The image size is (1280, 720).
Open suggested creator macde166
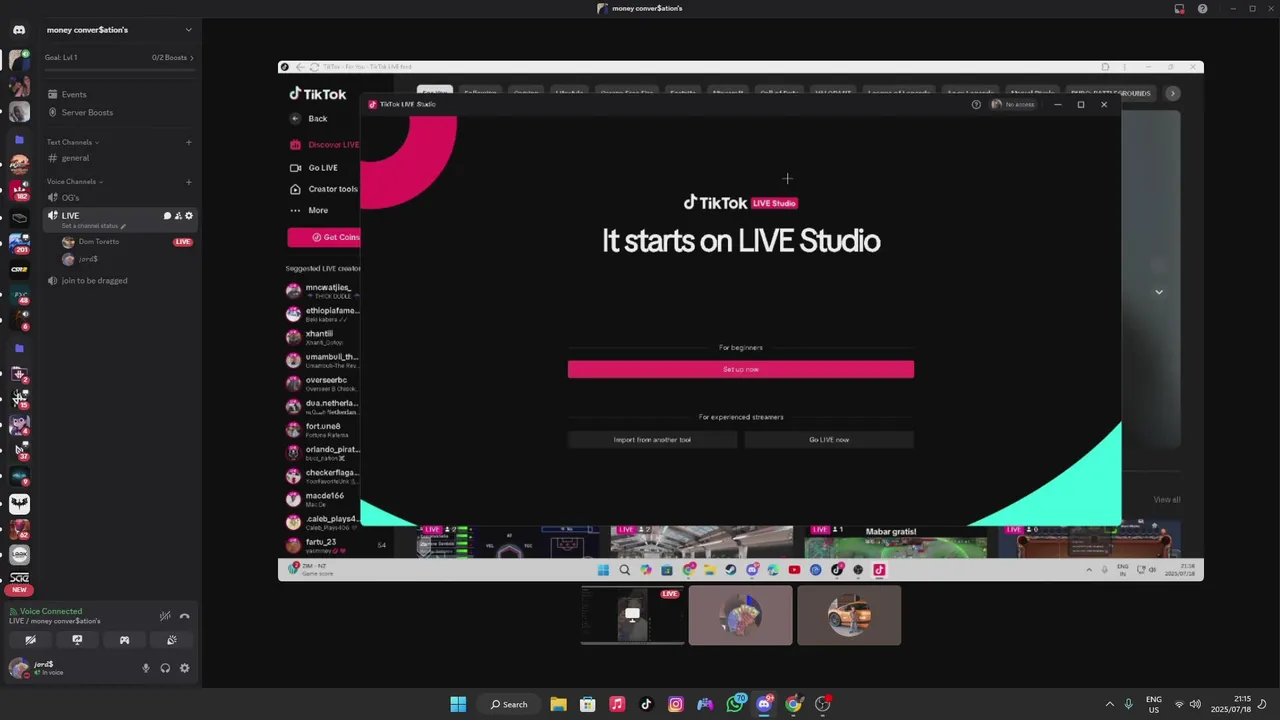click(322, 499)
